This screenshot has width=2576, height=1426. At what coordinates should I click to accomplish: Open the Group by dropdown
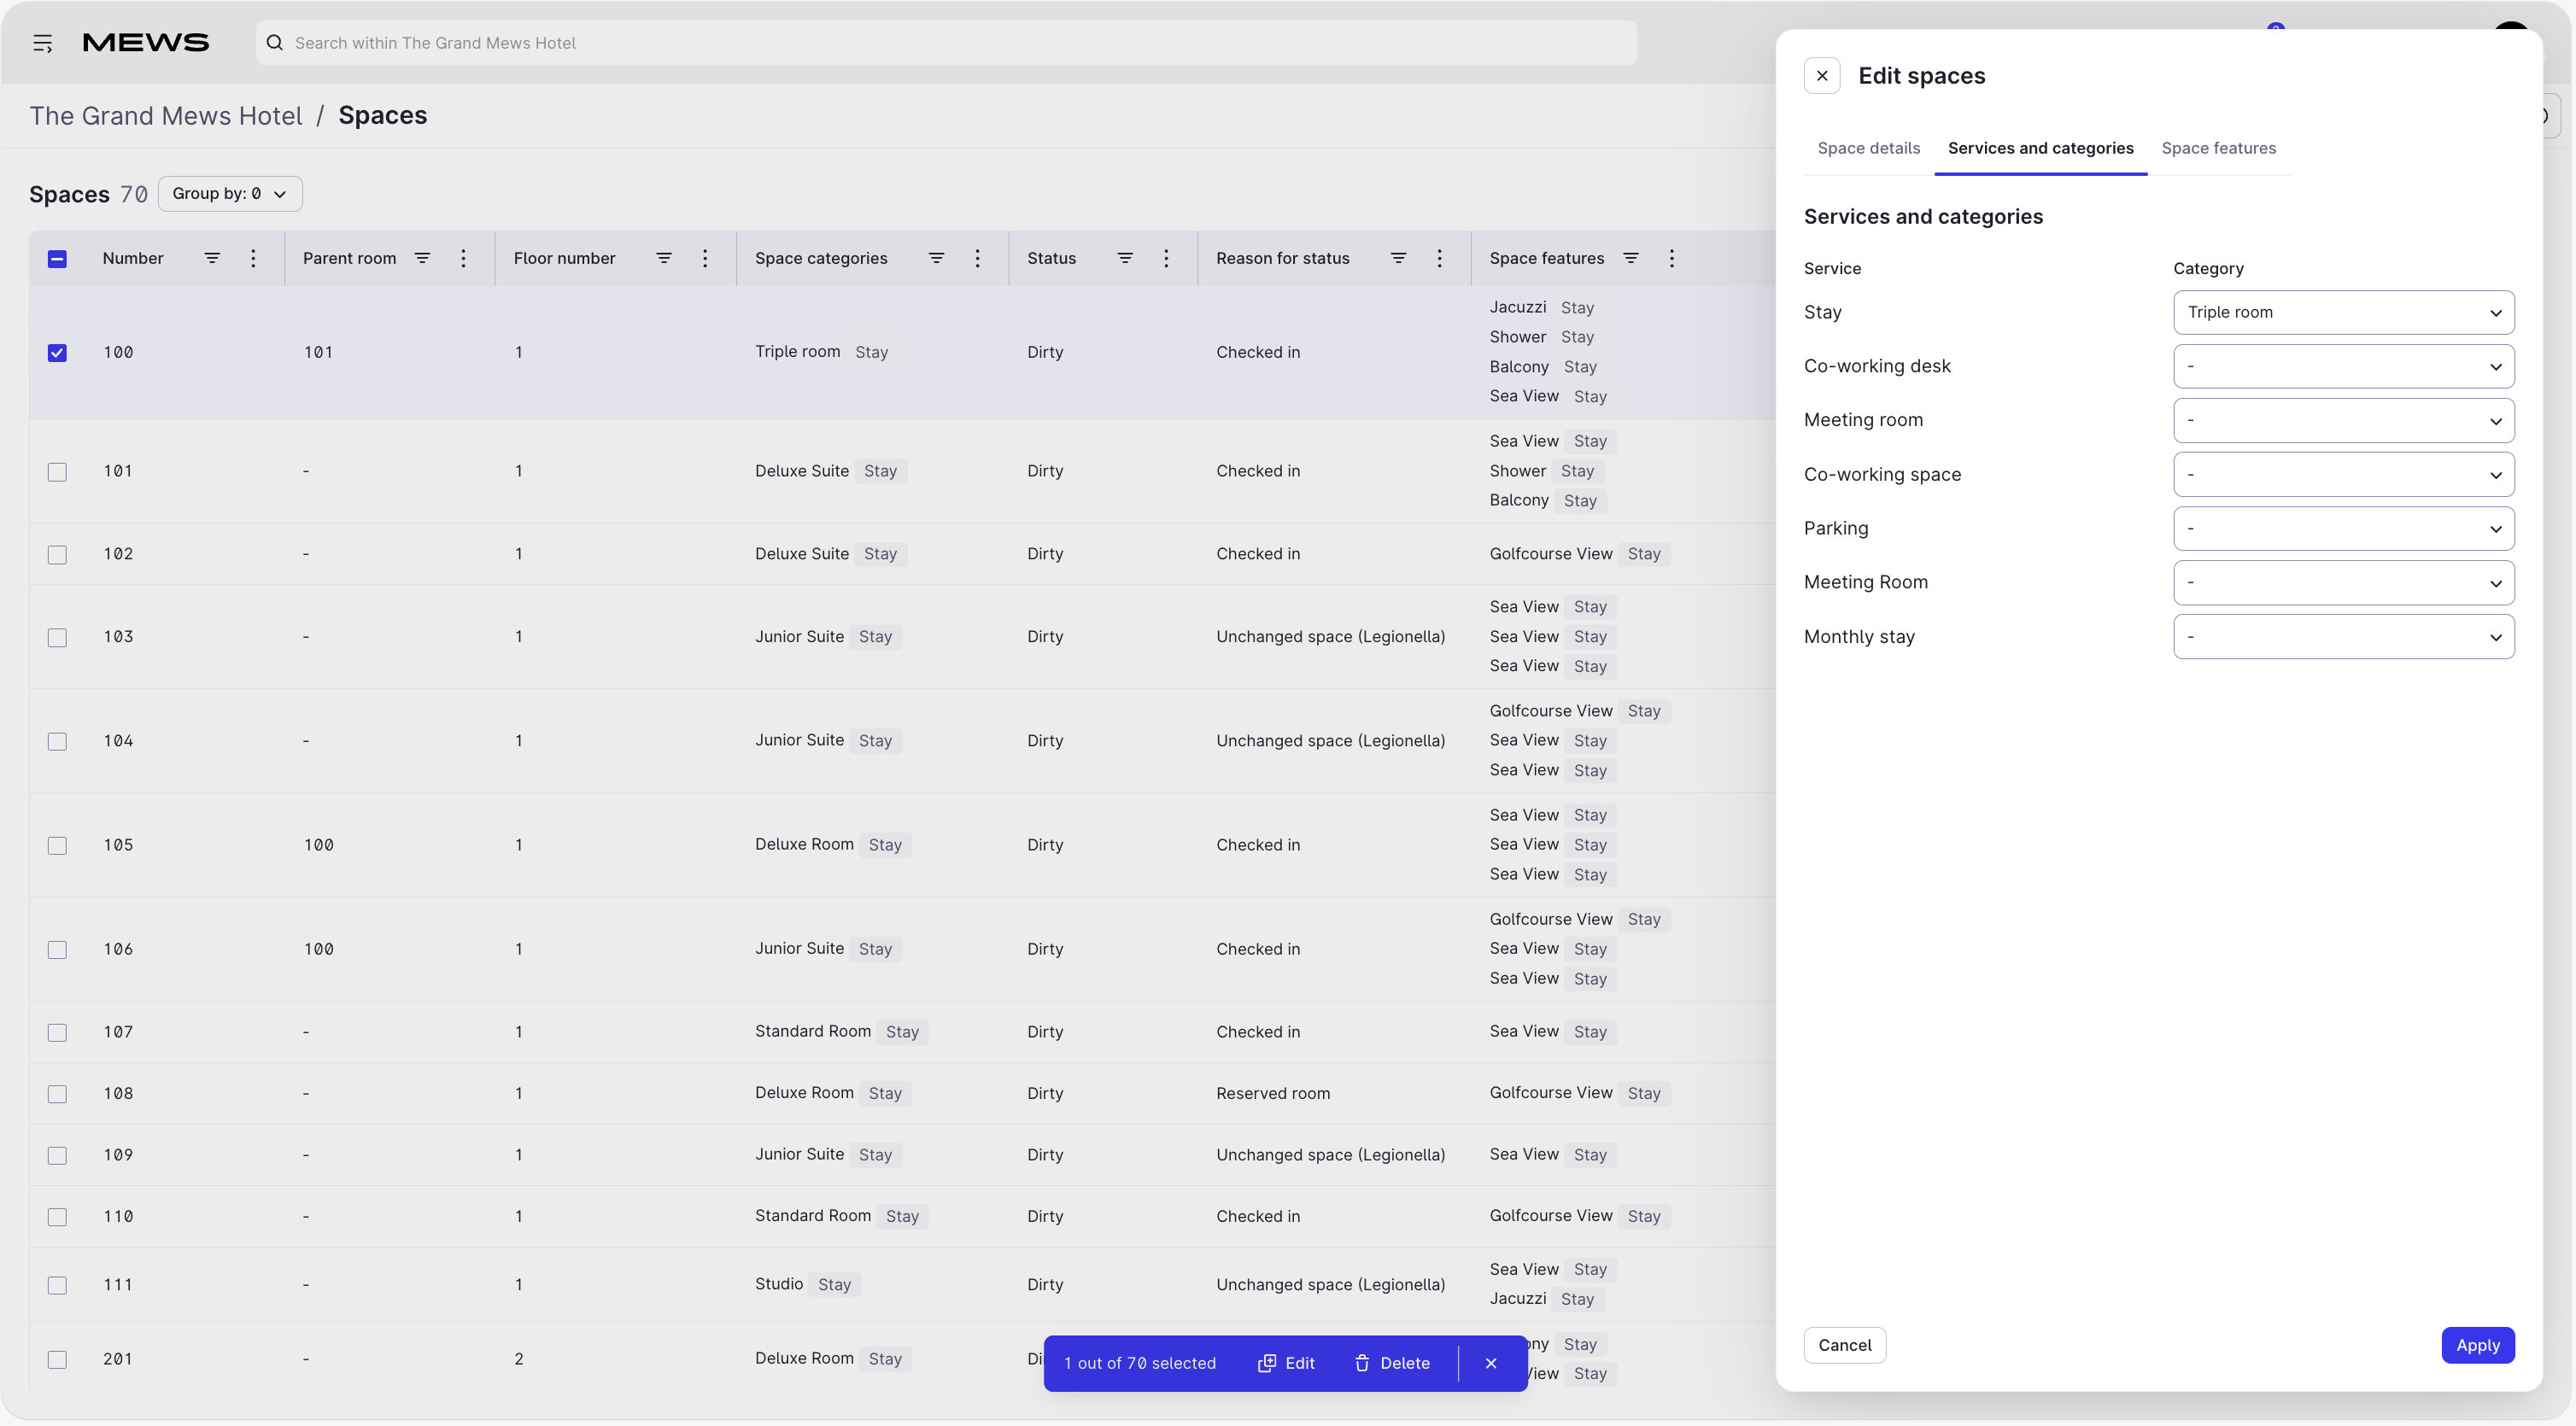[230, 194]
